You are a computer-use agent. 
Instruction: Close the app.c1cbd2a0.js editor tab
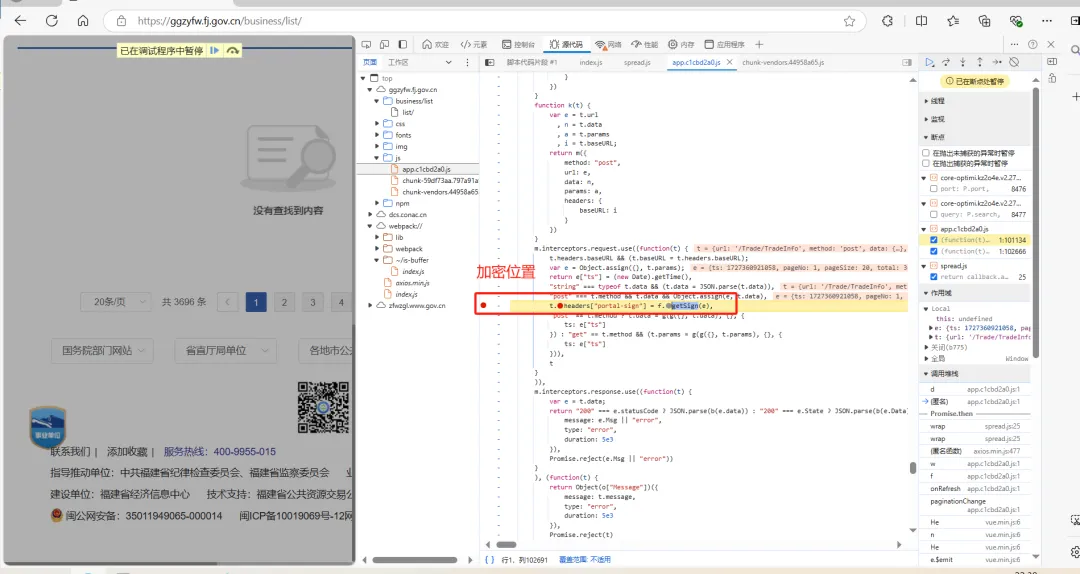tap(729, 62)
